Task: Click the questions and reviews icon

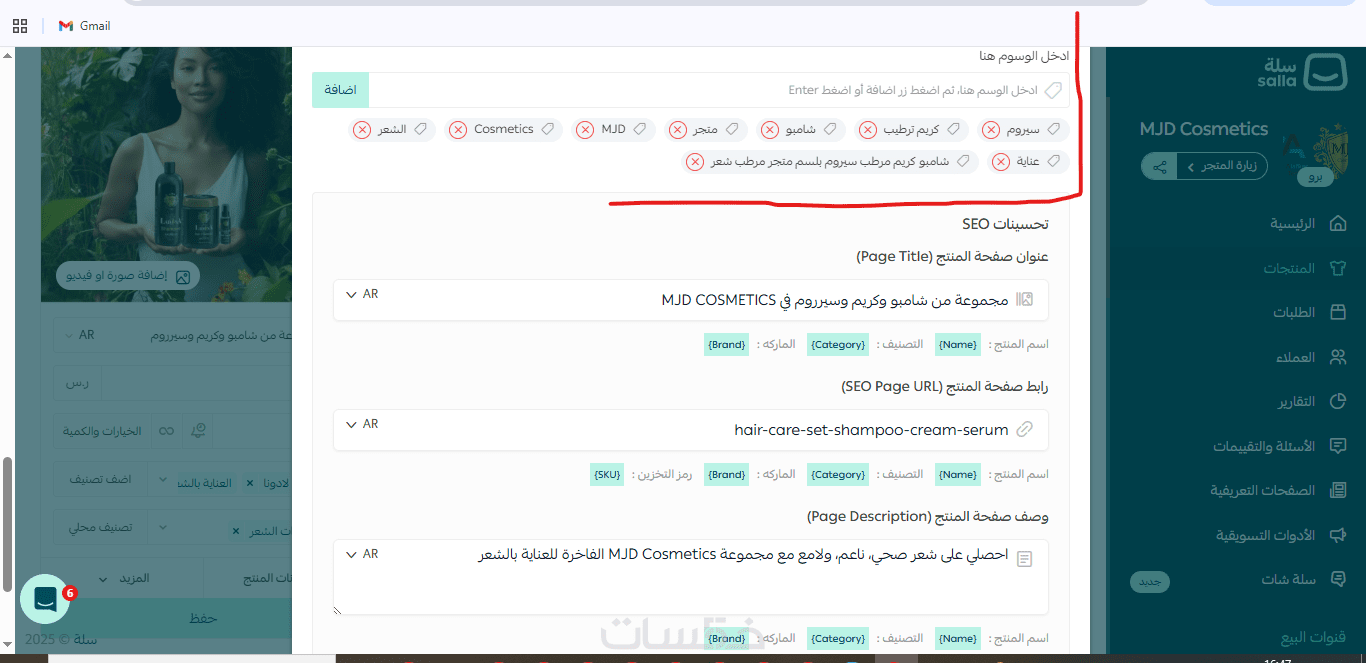Action: pyautogui.click(x=1338, y=446)
